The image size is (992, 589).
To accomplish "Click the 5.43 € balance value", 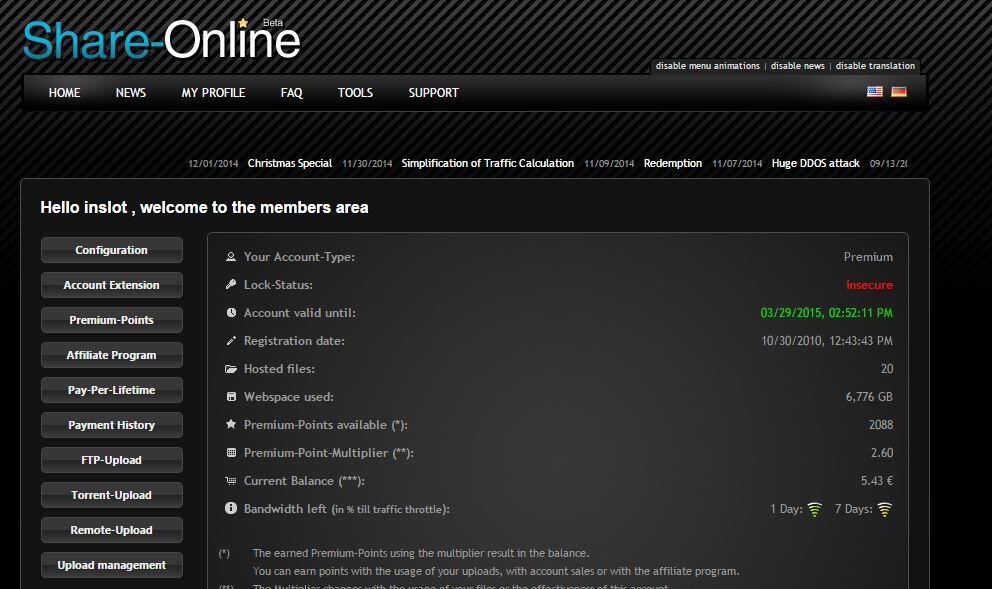I will 877,481.
